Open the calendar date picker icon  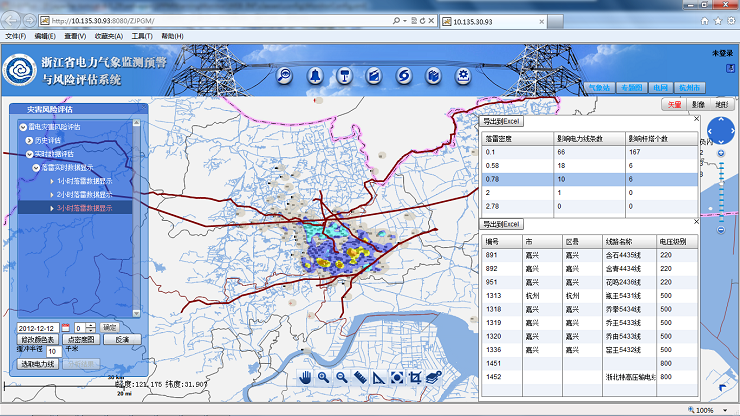click(x=66, y=327)
